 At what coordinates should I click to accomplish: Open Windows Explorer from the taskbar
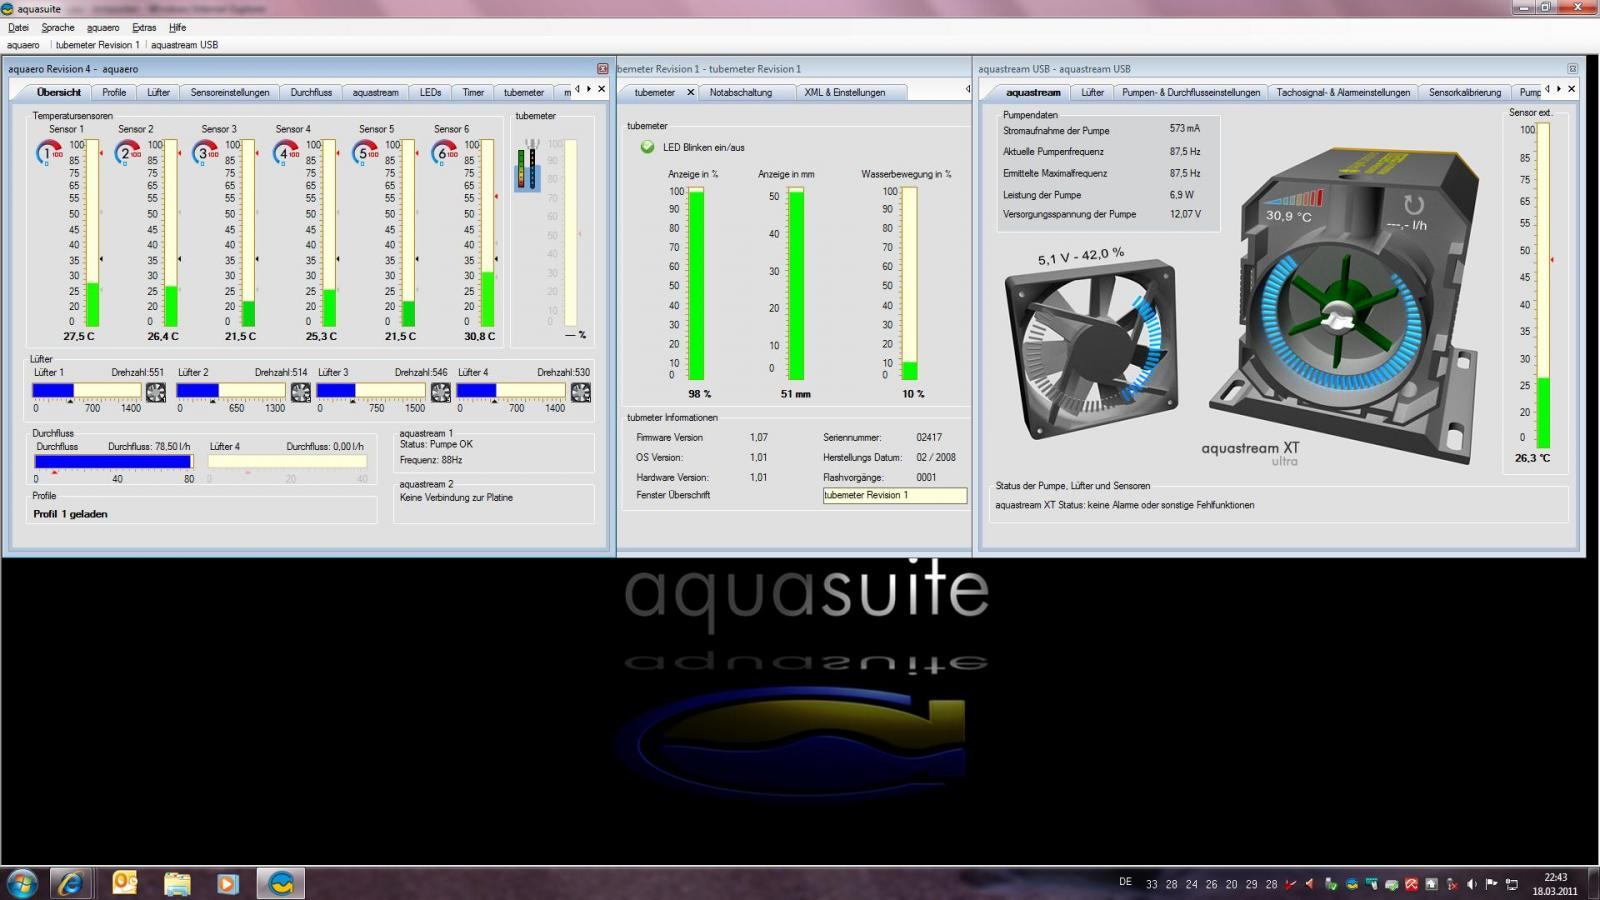tap(177, 883)
